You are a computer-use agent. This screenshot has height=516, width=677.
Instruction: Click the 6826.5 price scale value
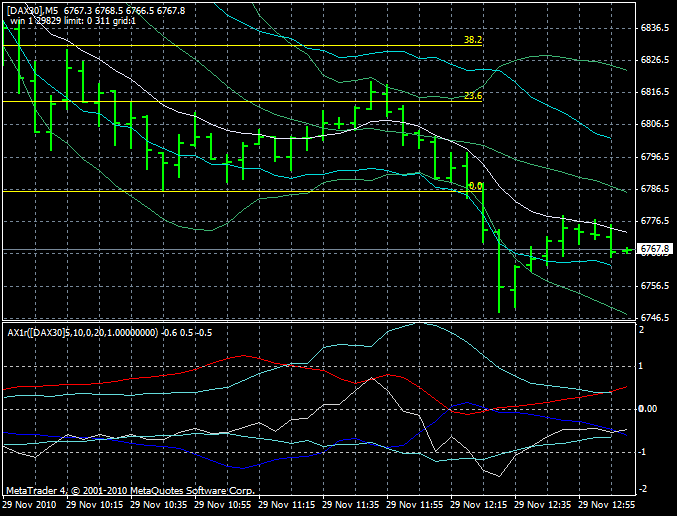tap(655, 60)
